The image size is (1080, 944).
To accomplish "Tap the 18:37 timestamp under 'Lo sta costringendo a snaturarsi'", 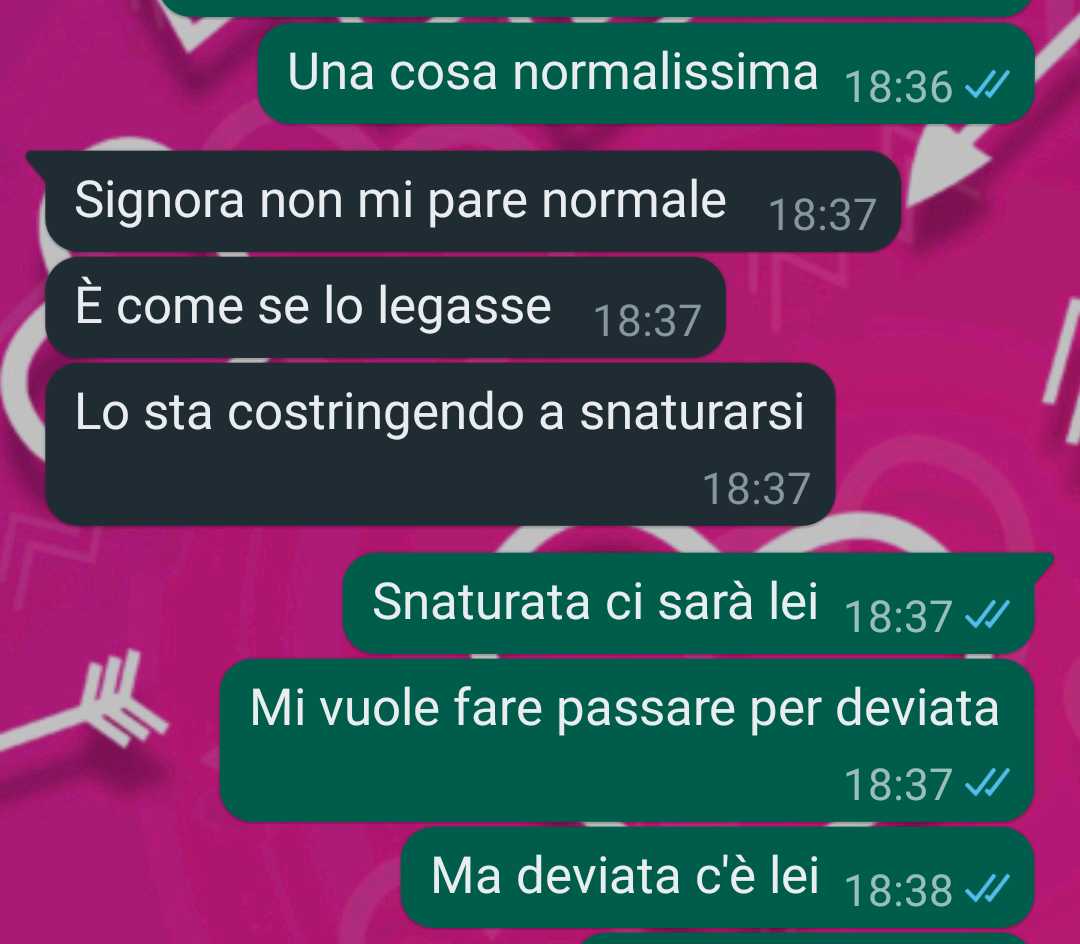I will tap(756, 488).
